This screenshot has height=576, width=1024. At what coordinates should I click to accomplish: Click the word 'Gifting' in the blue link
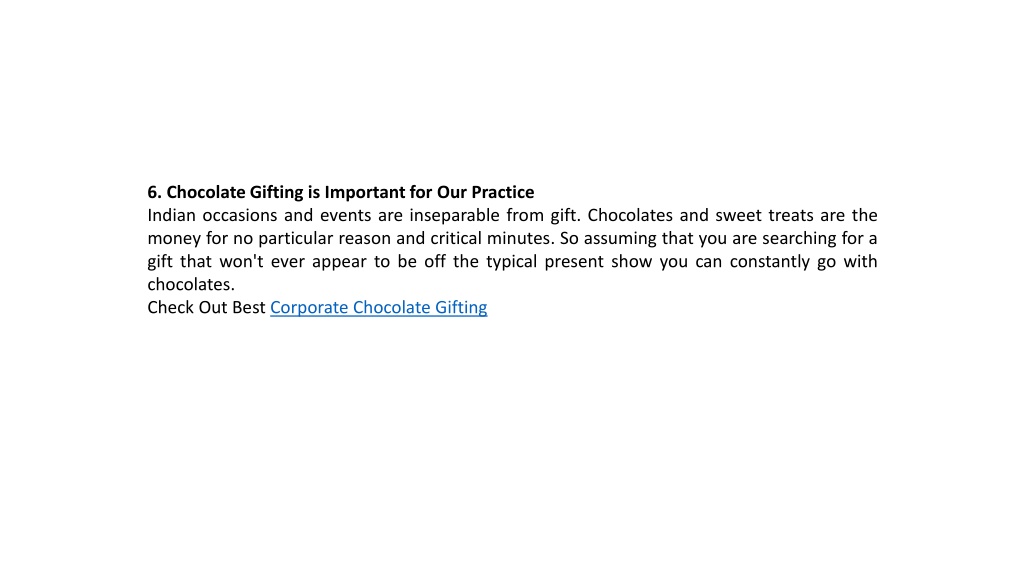[461, 307]
